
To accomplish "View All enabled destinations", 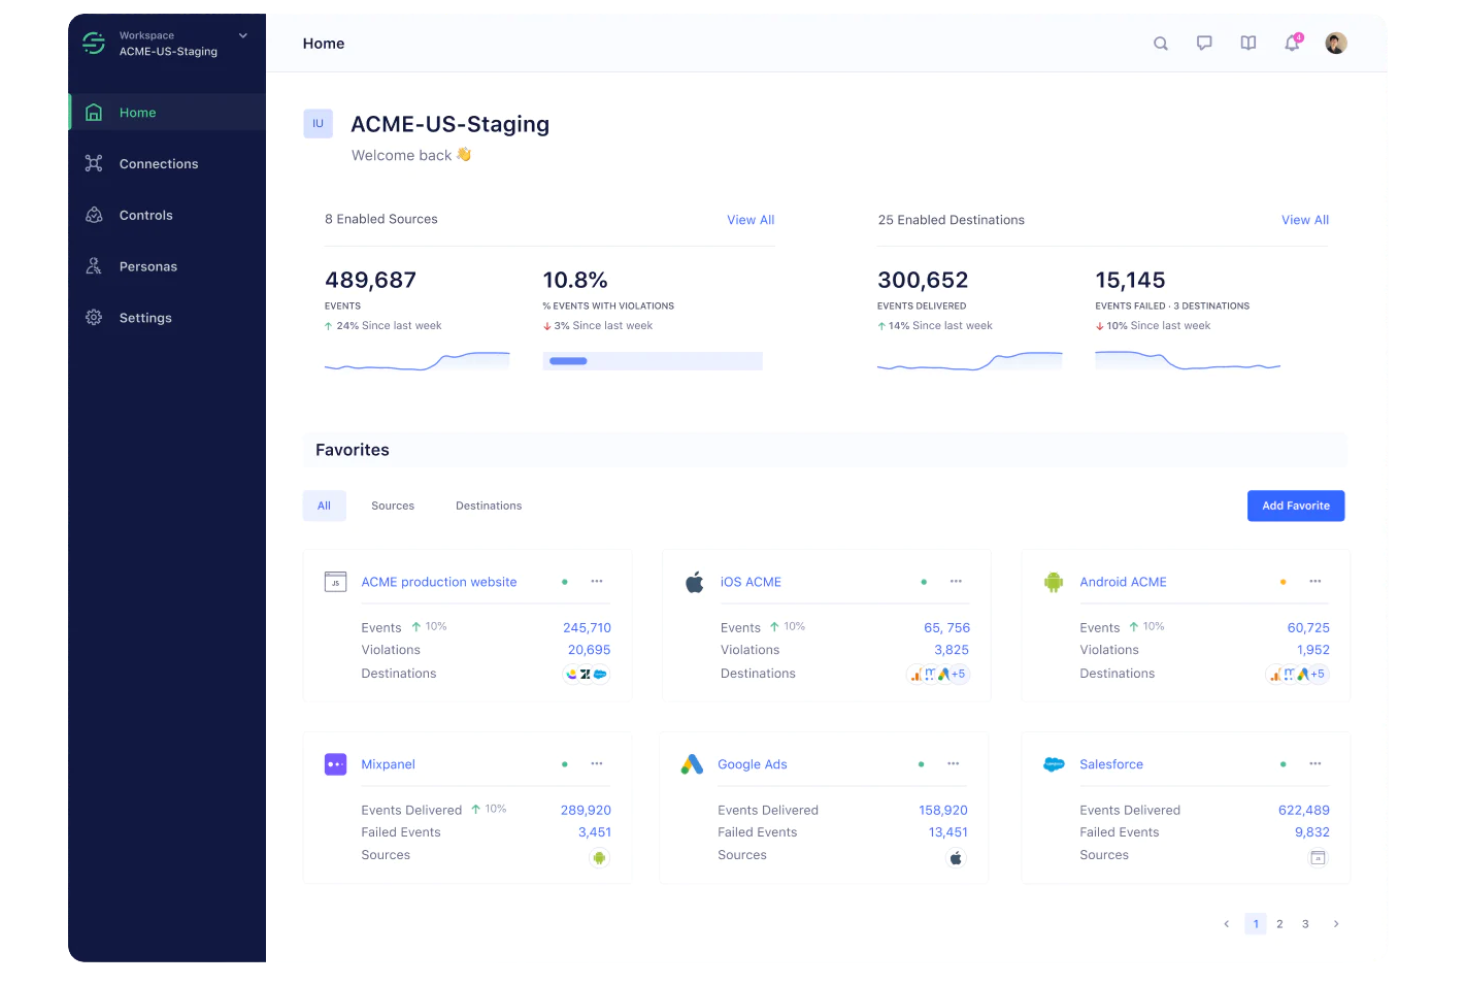I will pos(1305,220).
